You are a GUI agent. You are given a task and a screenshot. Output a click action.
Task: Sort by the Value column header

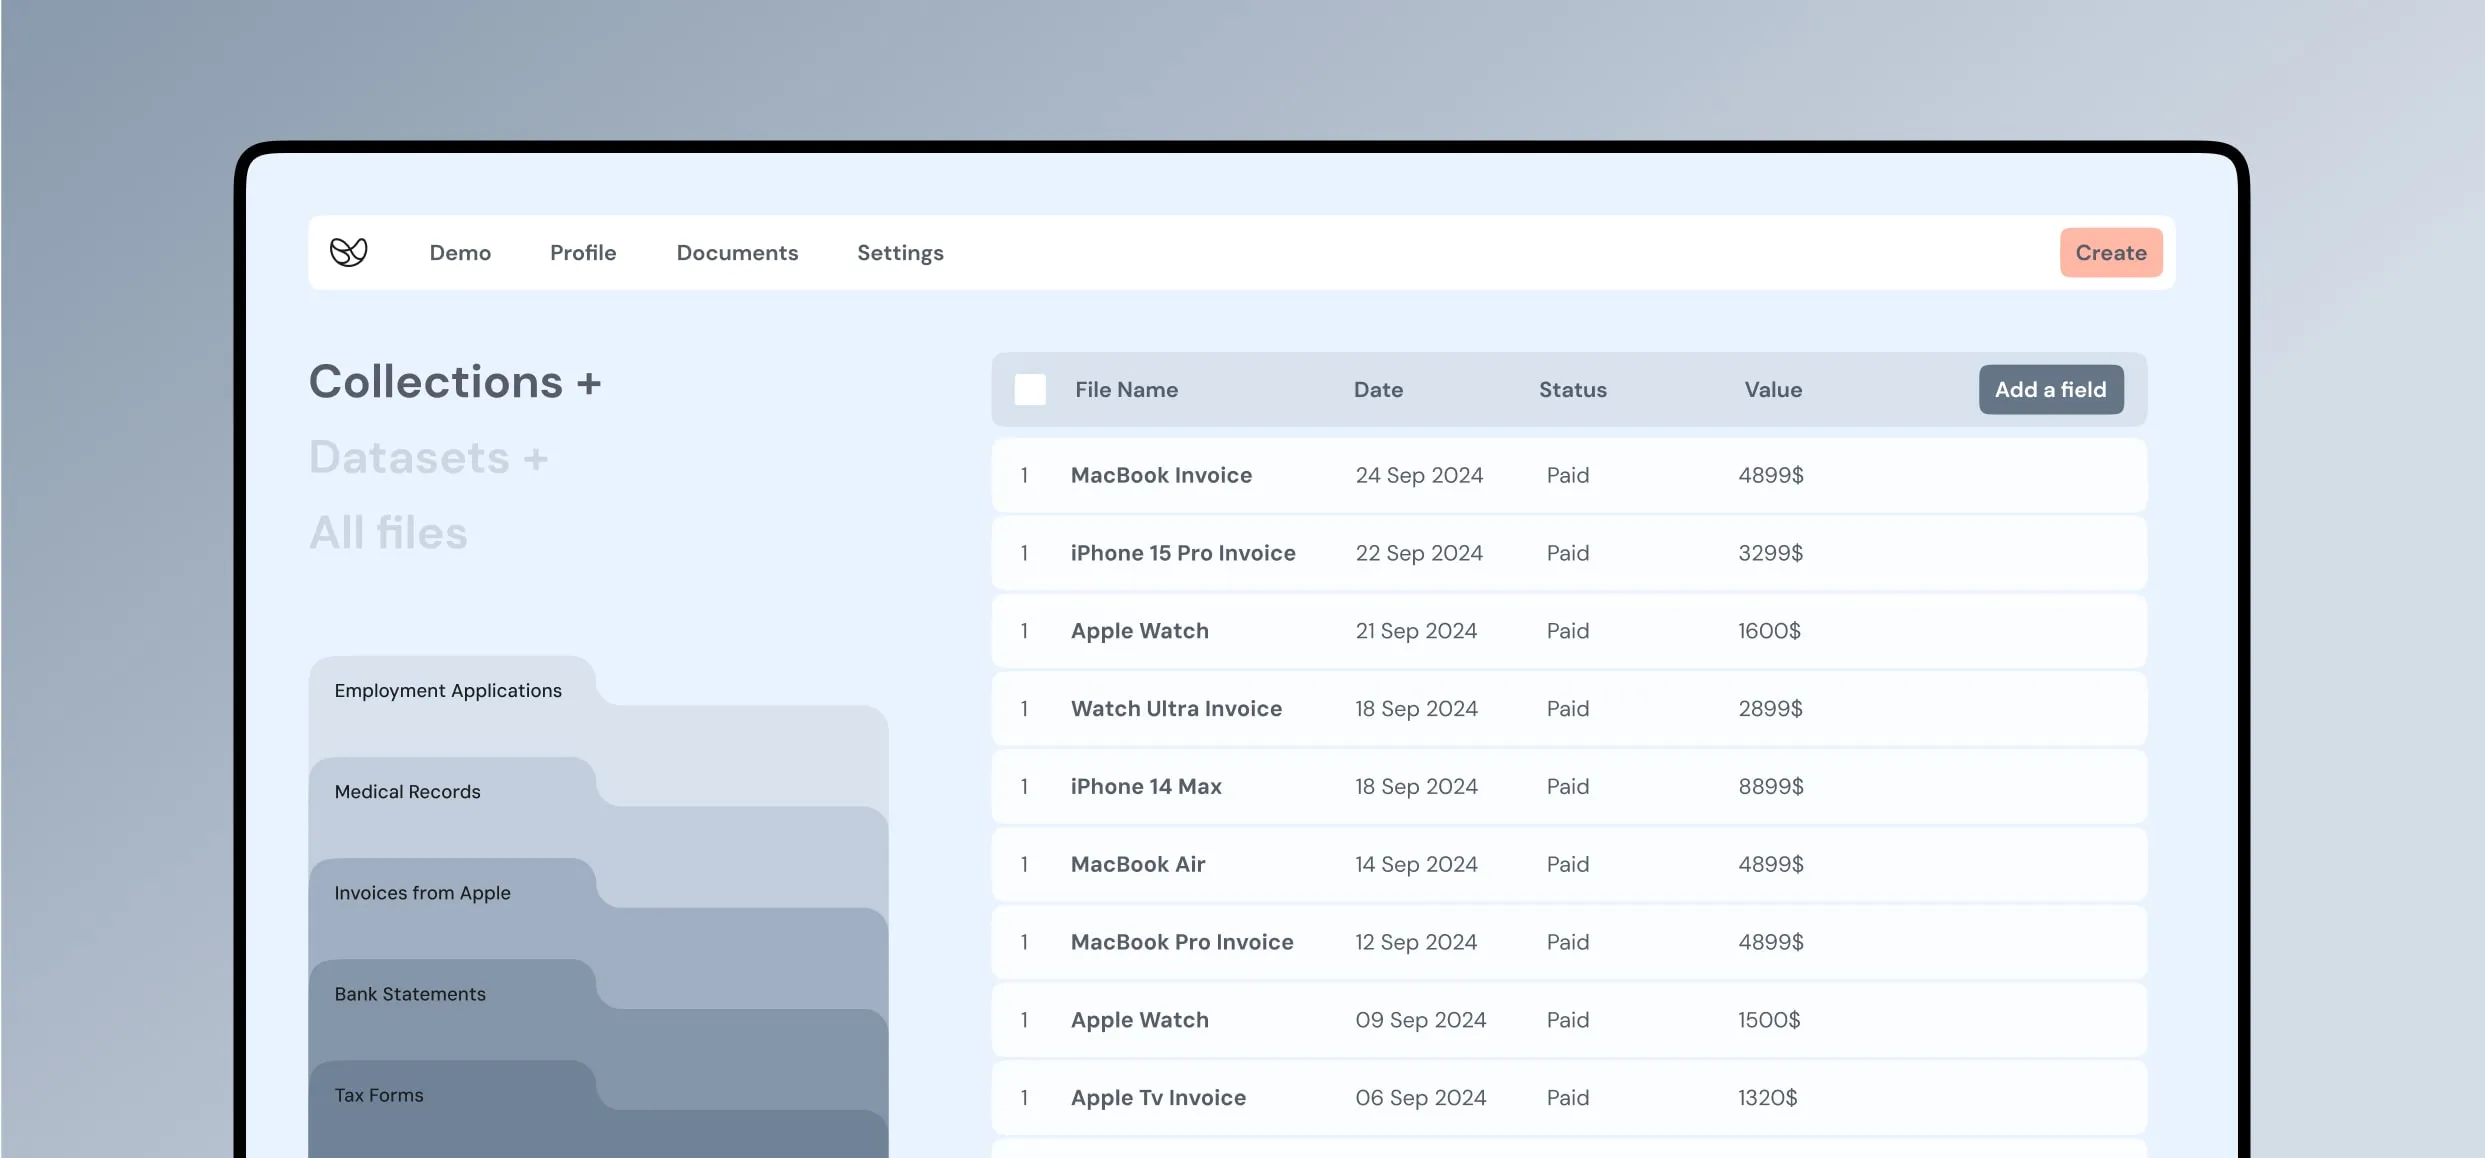pos(1773,389)
